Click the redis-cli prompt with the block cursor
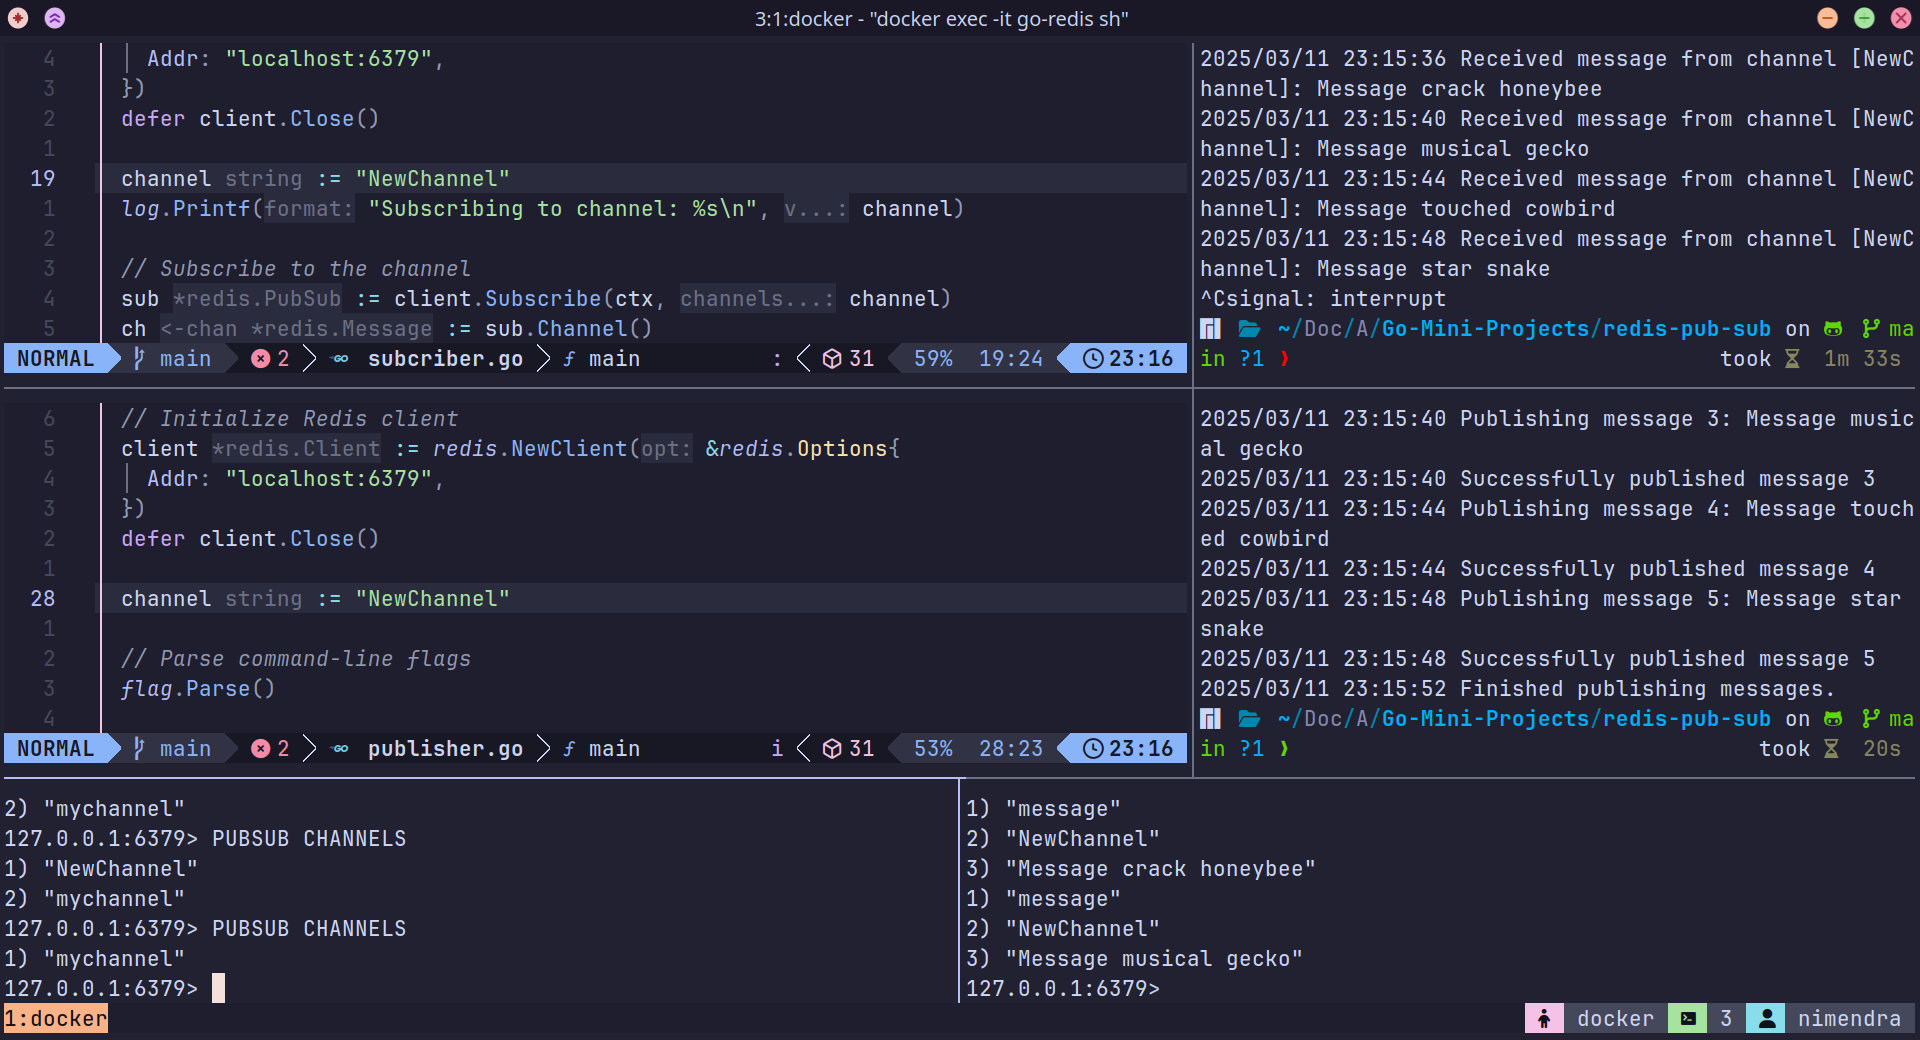The height and width of the screenshot is (1040, 1920). click(115, 988)
